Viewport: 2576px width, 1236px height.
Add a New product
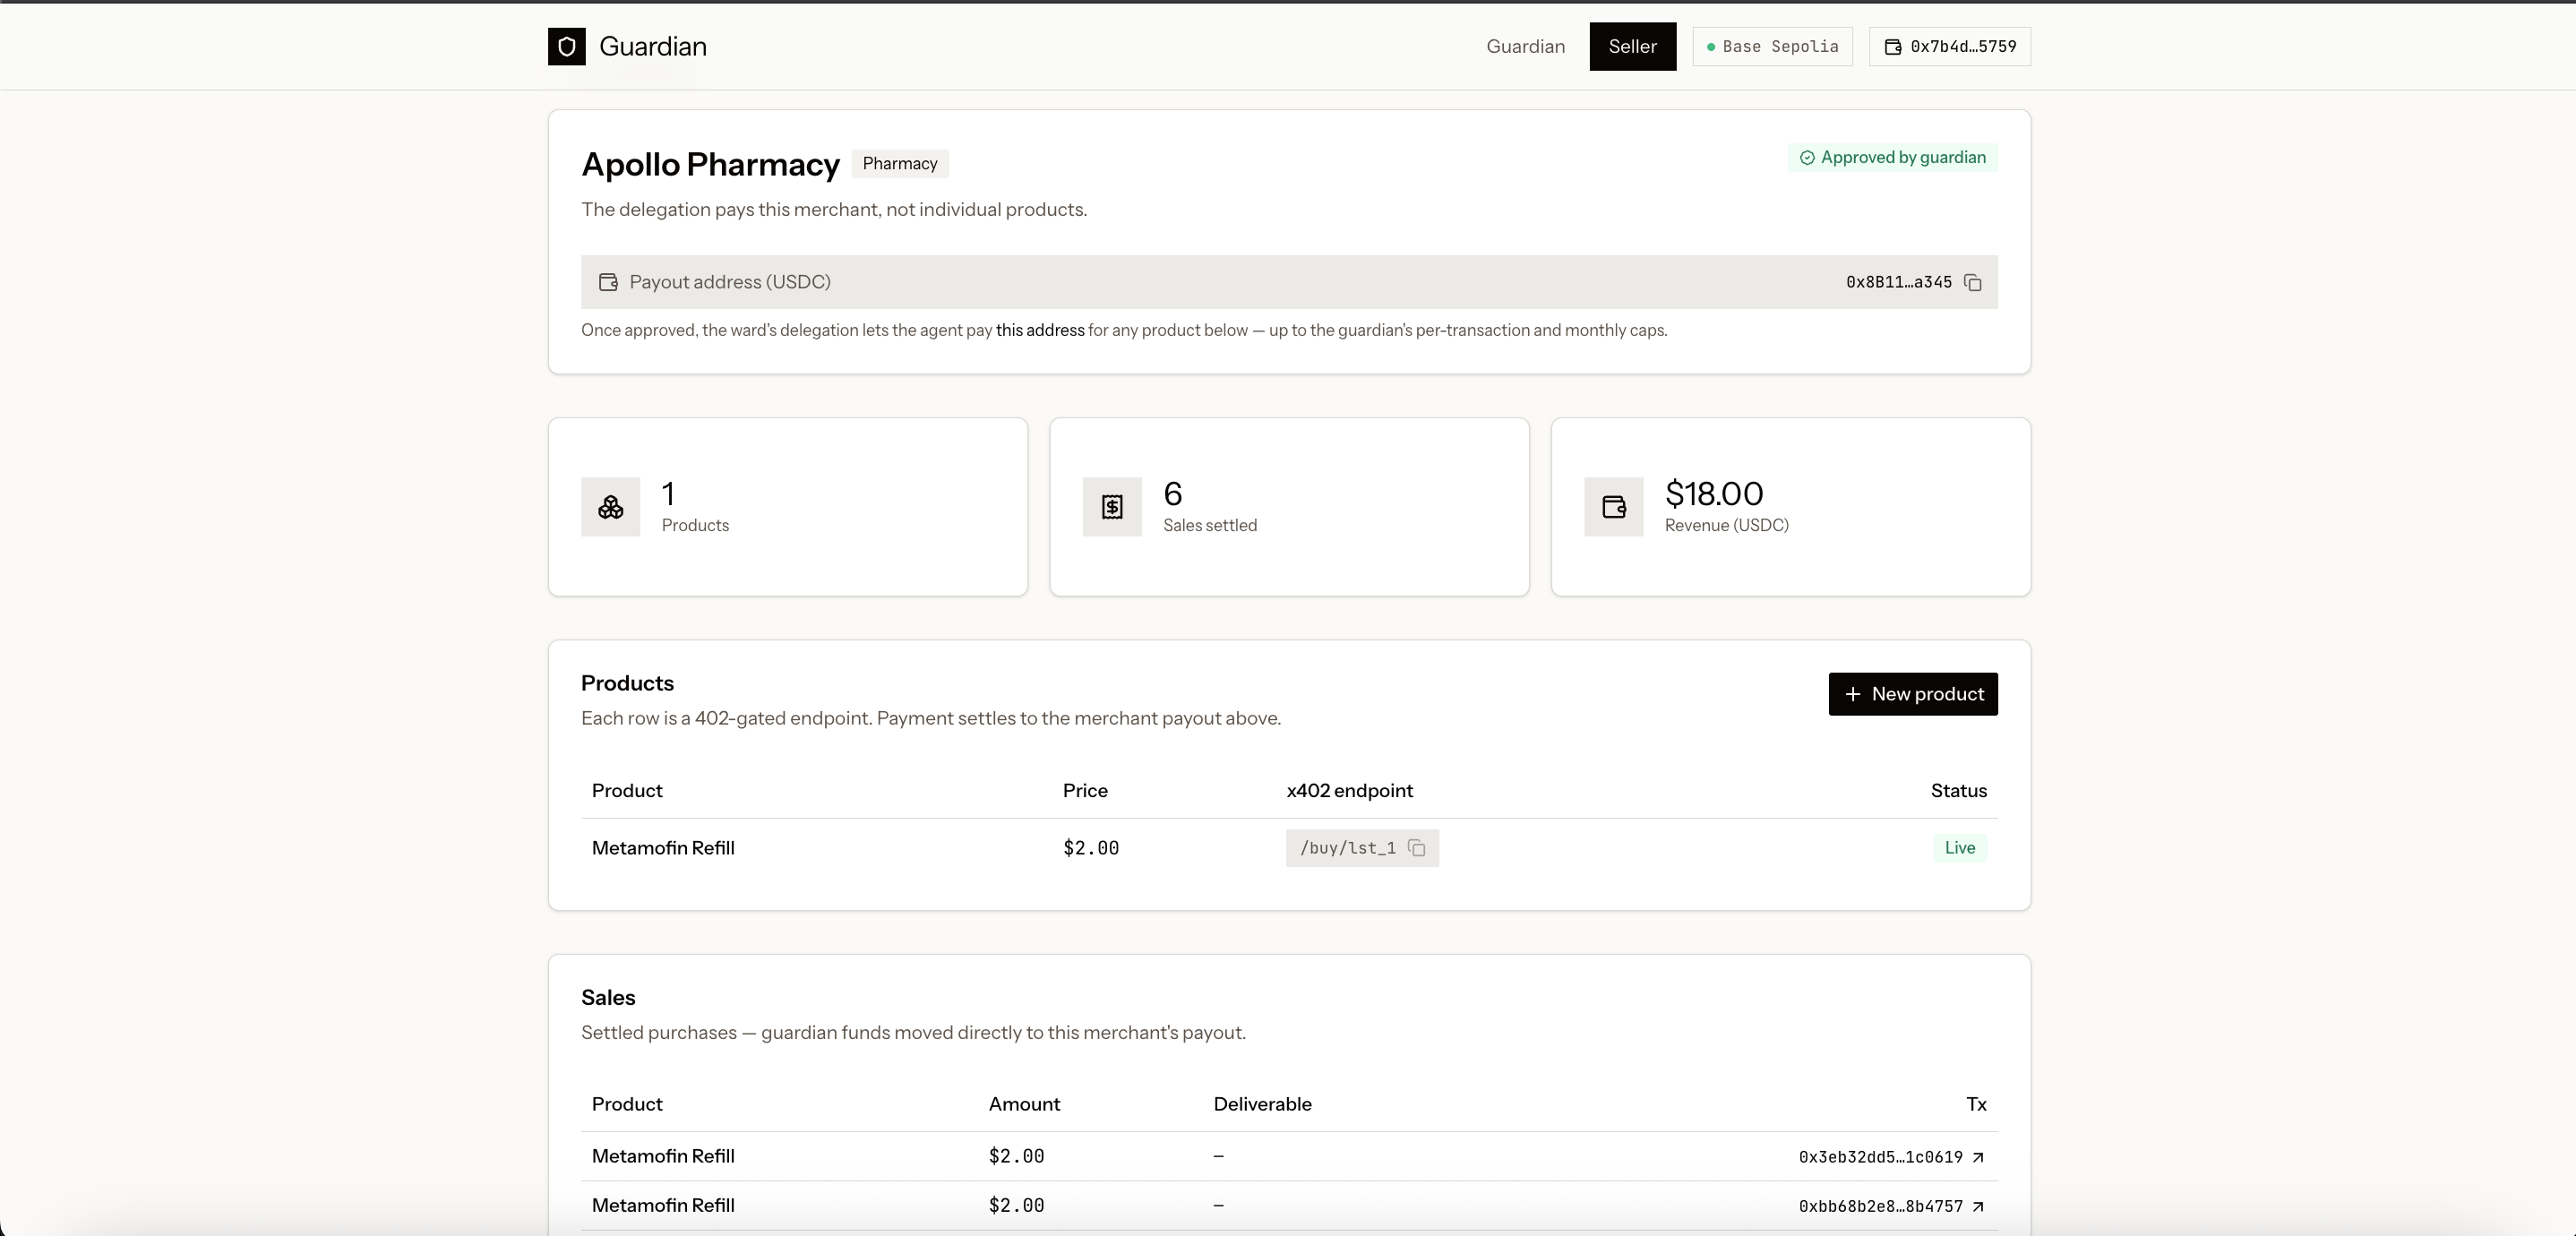[1913, 694]
